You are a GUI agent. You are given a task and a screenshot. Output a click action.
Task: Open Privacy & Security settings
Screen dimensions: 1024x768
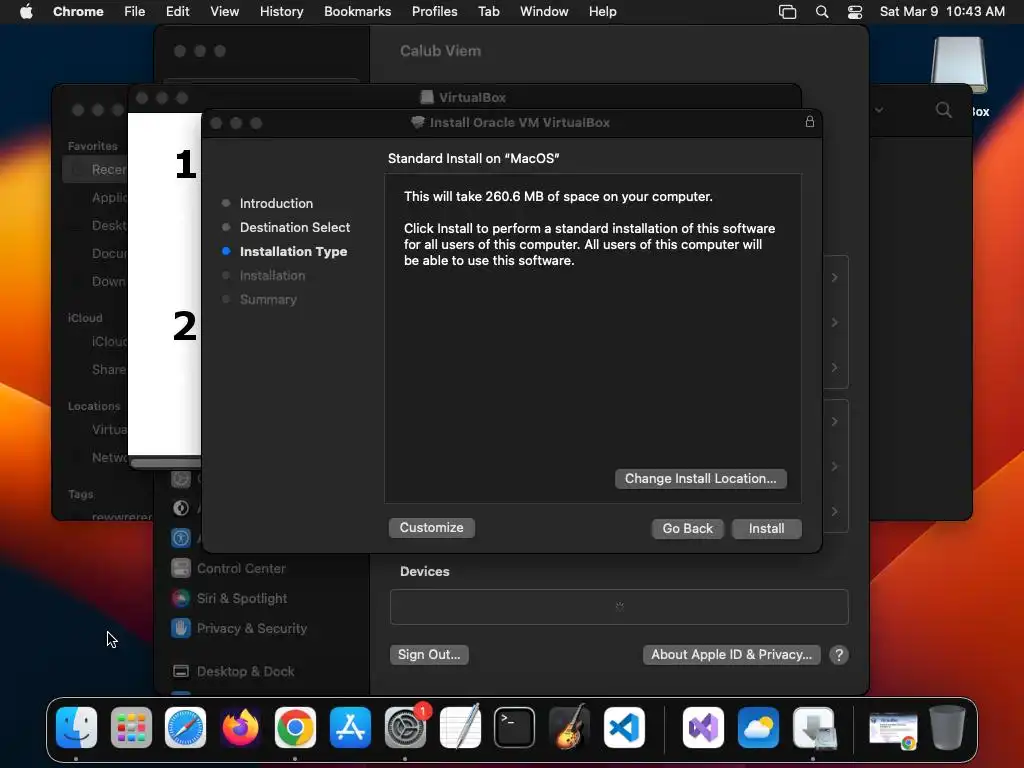click(x=238, y=628)
